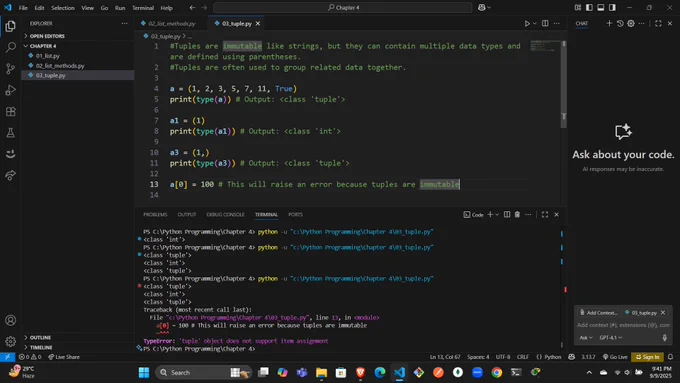Switch to the Output panel tab
The width and height of the screenshot is (680, 383).
click(186, 214)
